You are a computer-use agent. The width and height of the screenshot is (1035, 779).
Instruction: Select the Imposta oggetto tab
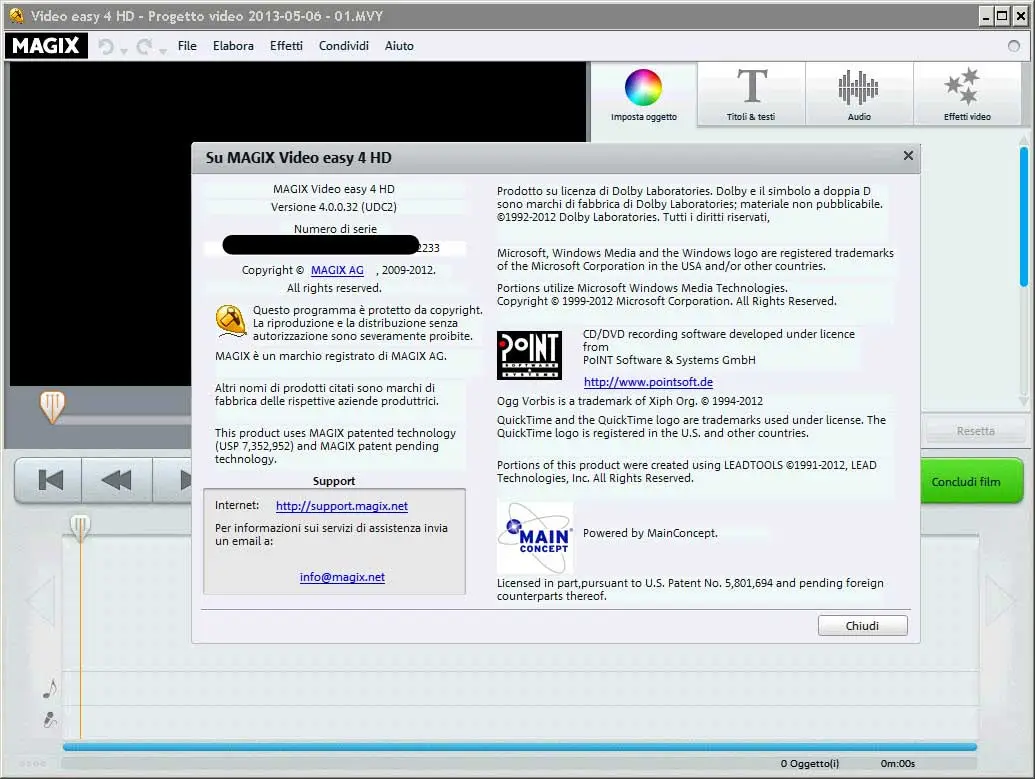[x=644, y=94]
